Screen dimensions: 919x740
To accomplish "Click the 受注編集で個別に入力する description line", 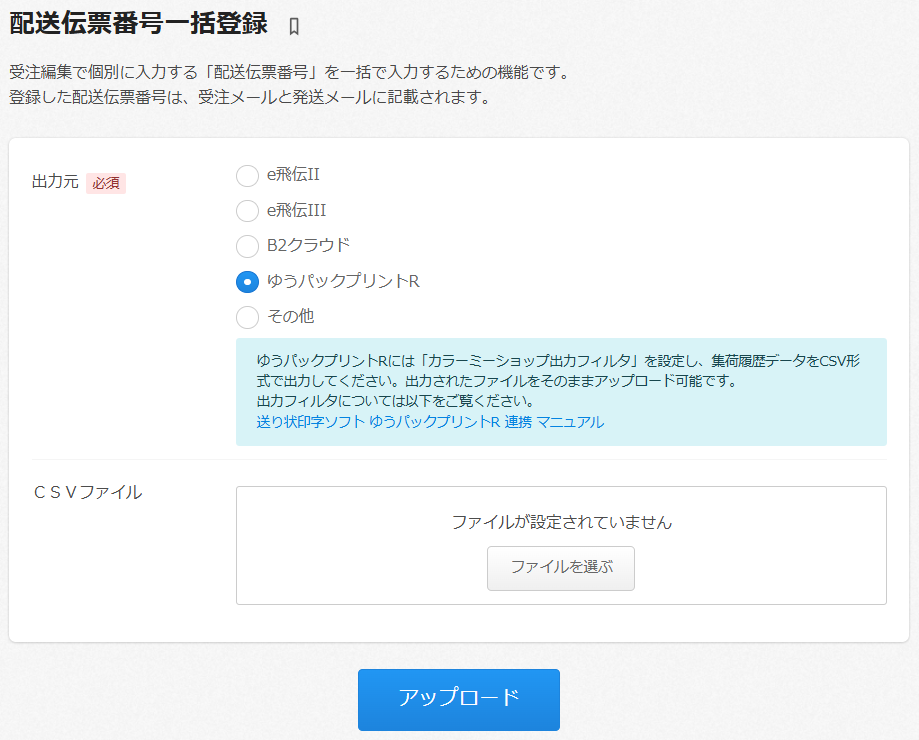I will [x=288, y=73].
